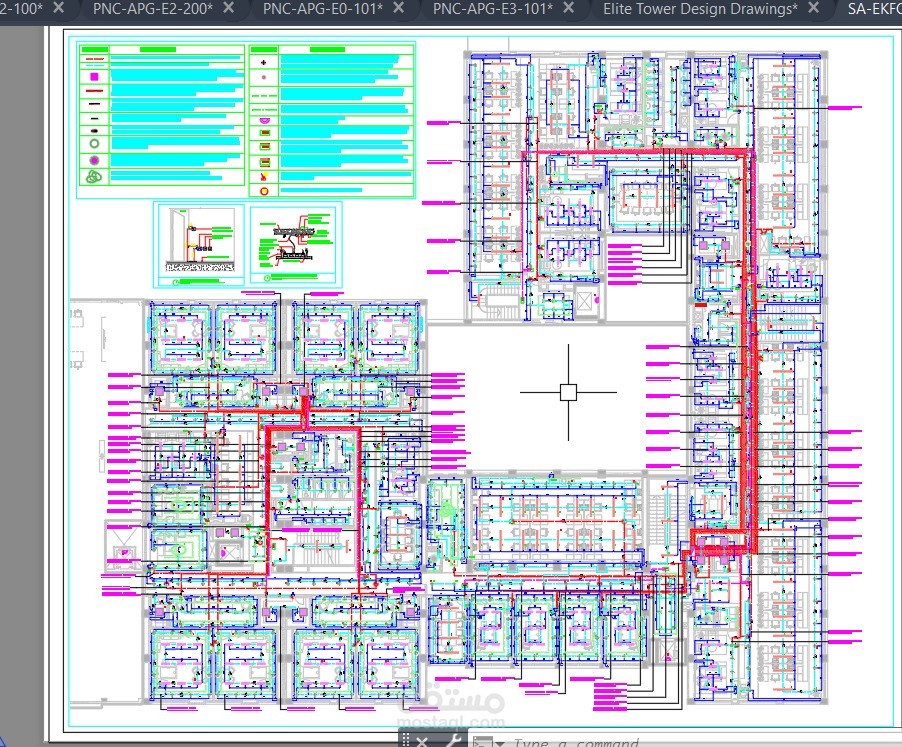Close the PNC-APG-E0-101 tab

tap(398, 8)
